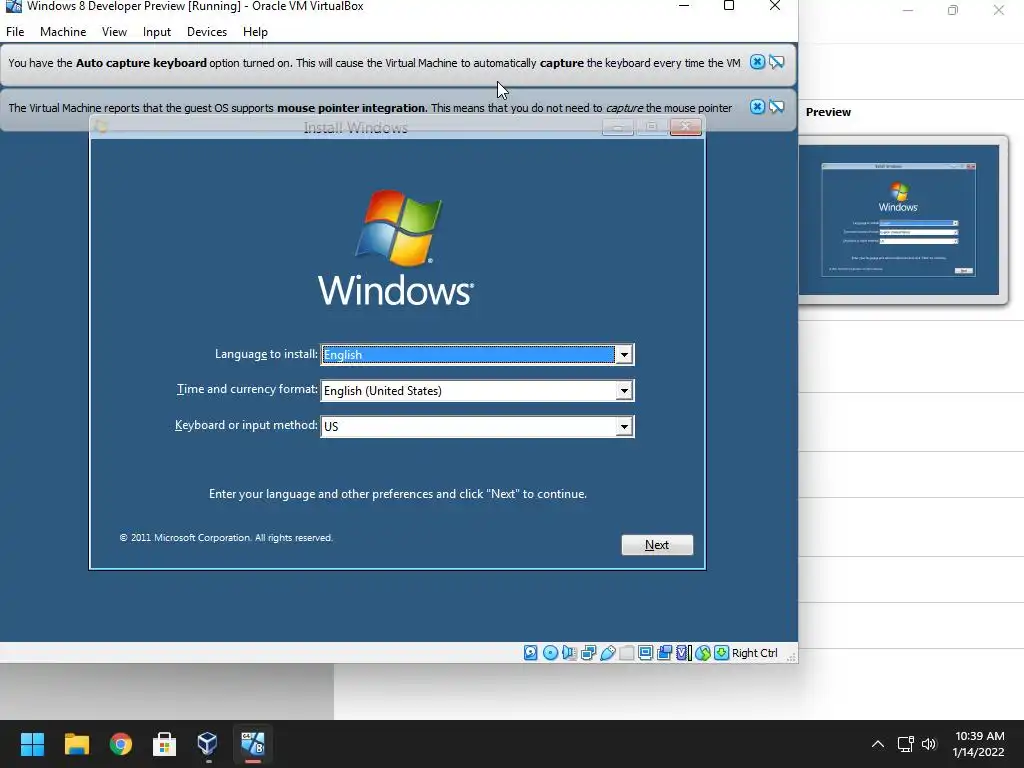This screenshot has width=1024, height=768.
Task: Close the Install Windows dialog
Action: click(x=686, y=126)
